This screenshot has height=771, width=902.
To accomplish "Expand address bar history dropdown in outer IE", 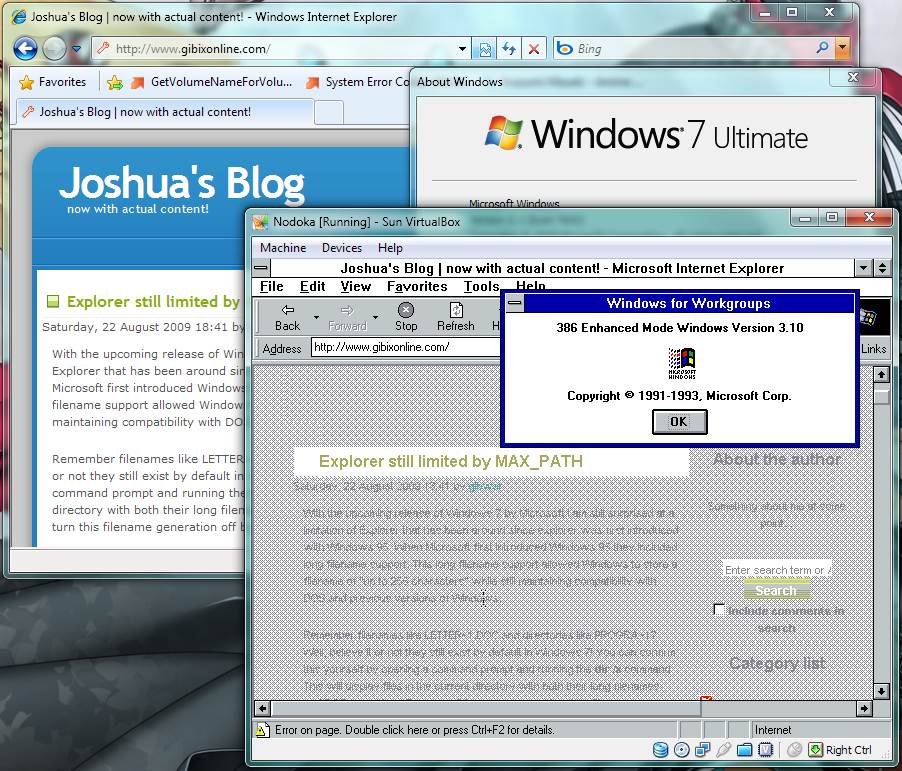I will coord(463,49).
